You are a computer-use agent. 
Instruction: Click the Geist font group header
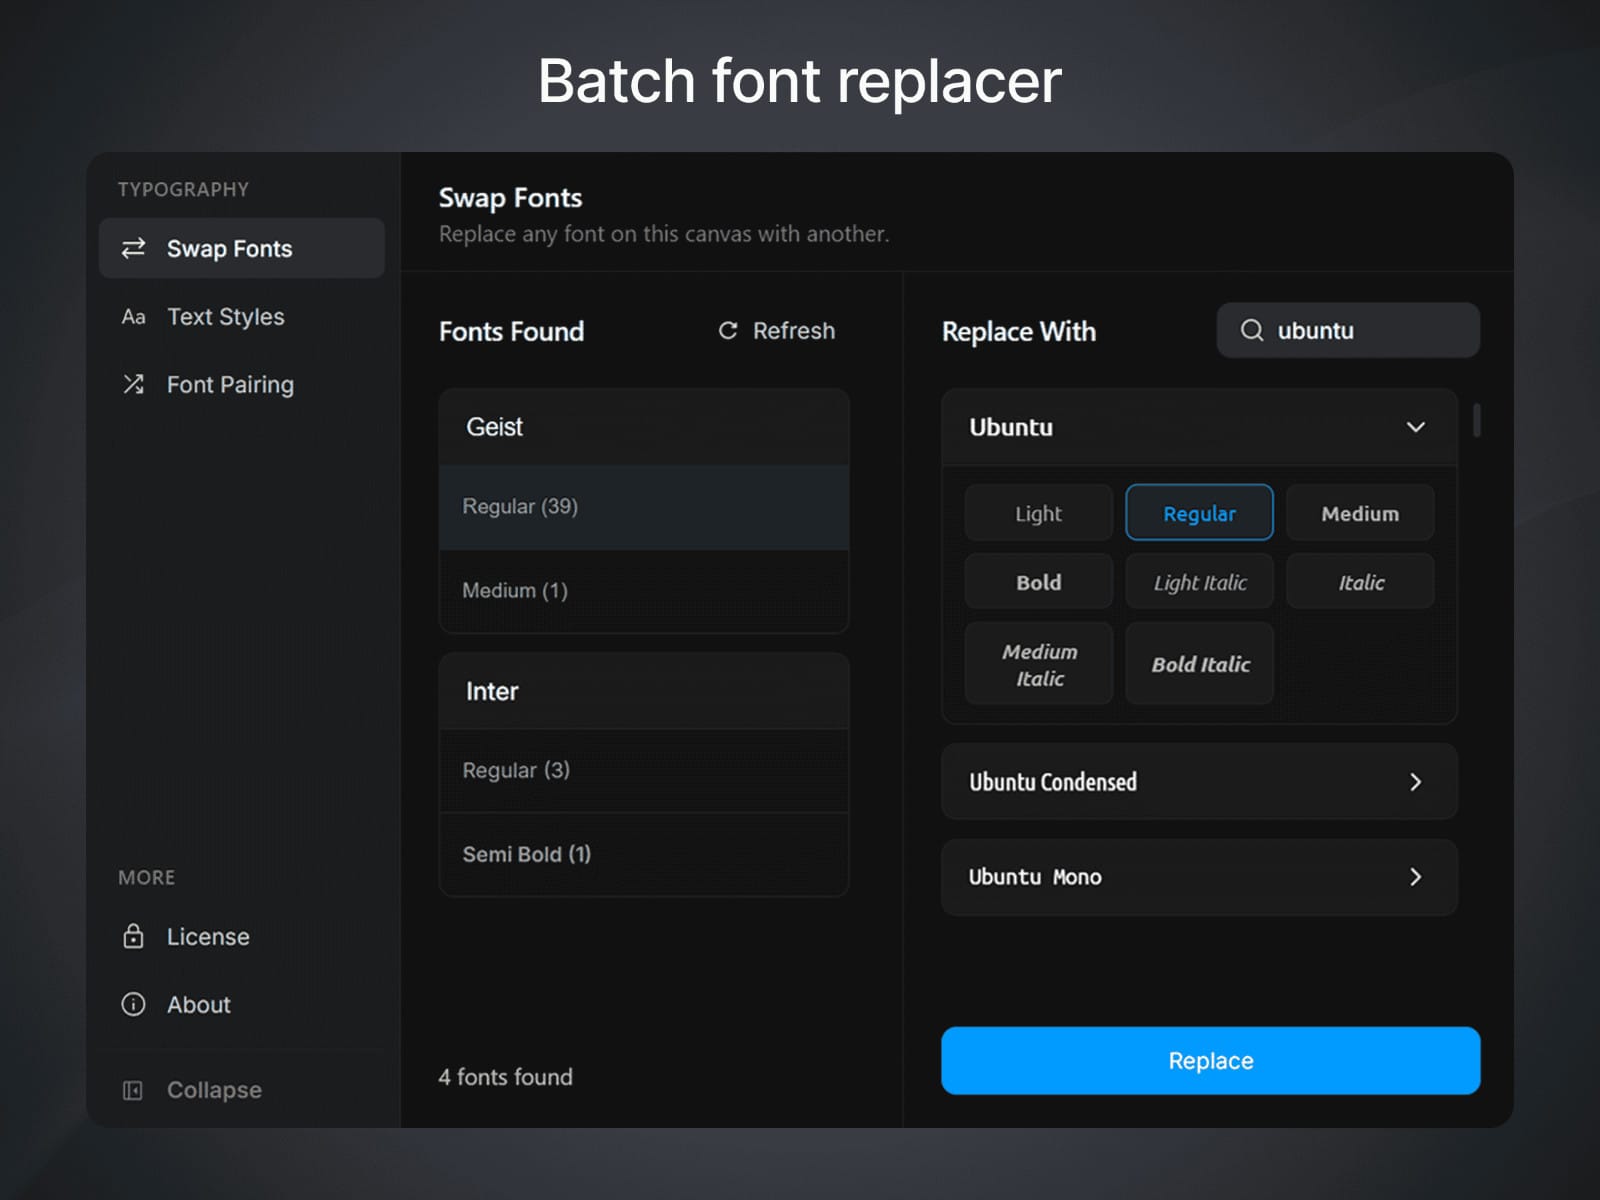(644, 427)
